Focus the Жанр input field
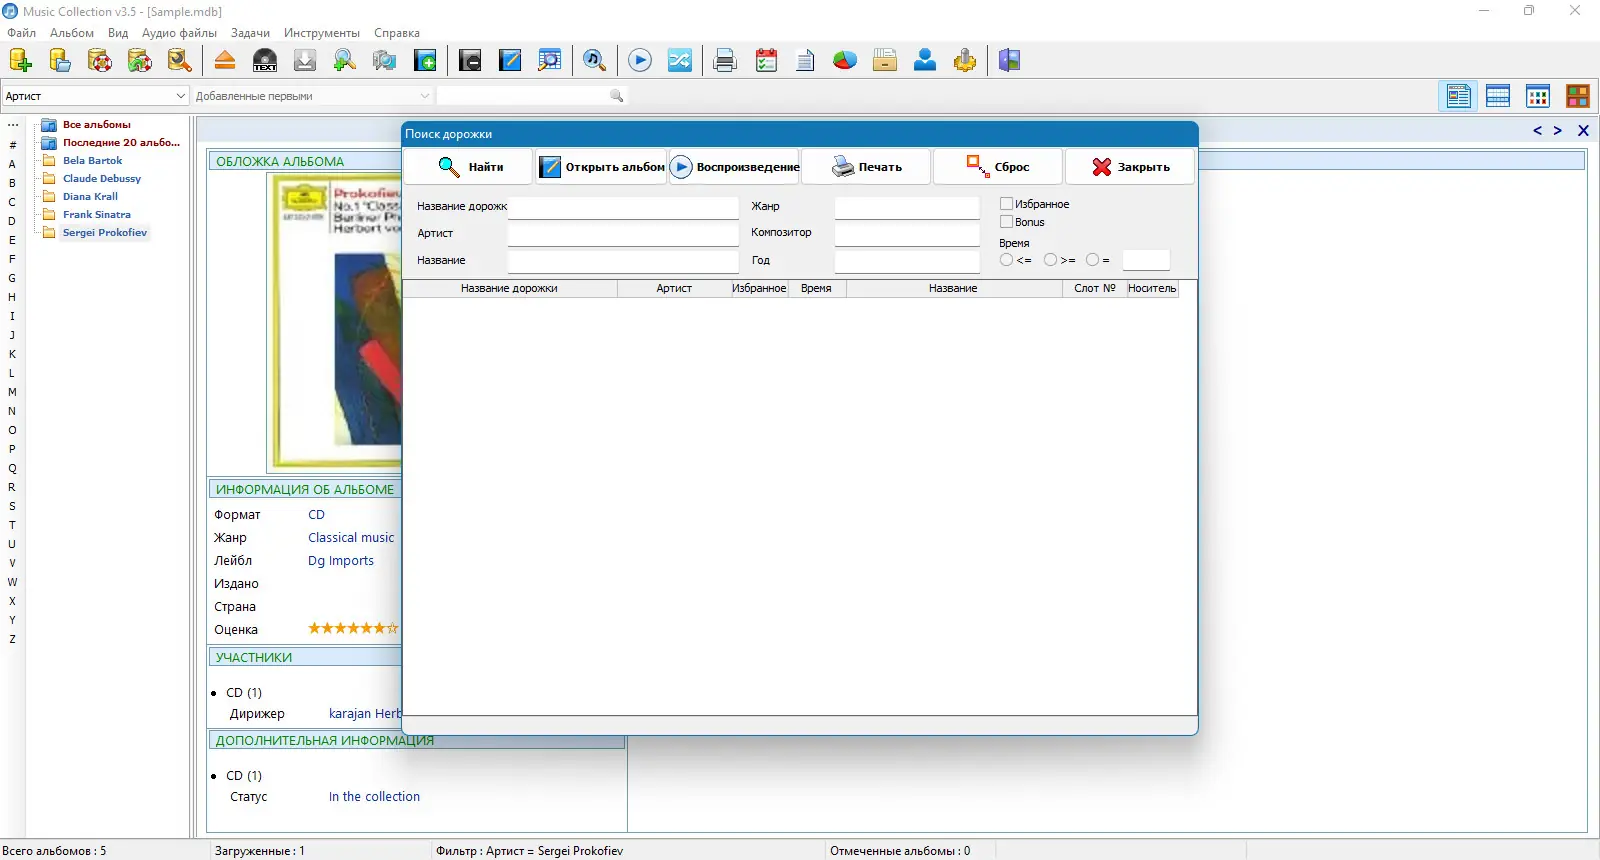Image resolution: width=1600 pixels, height=860 pixels. pyautogui.click(x=907, y=207)
